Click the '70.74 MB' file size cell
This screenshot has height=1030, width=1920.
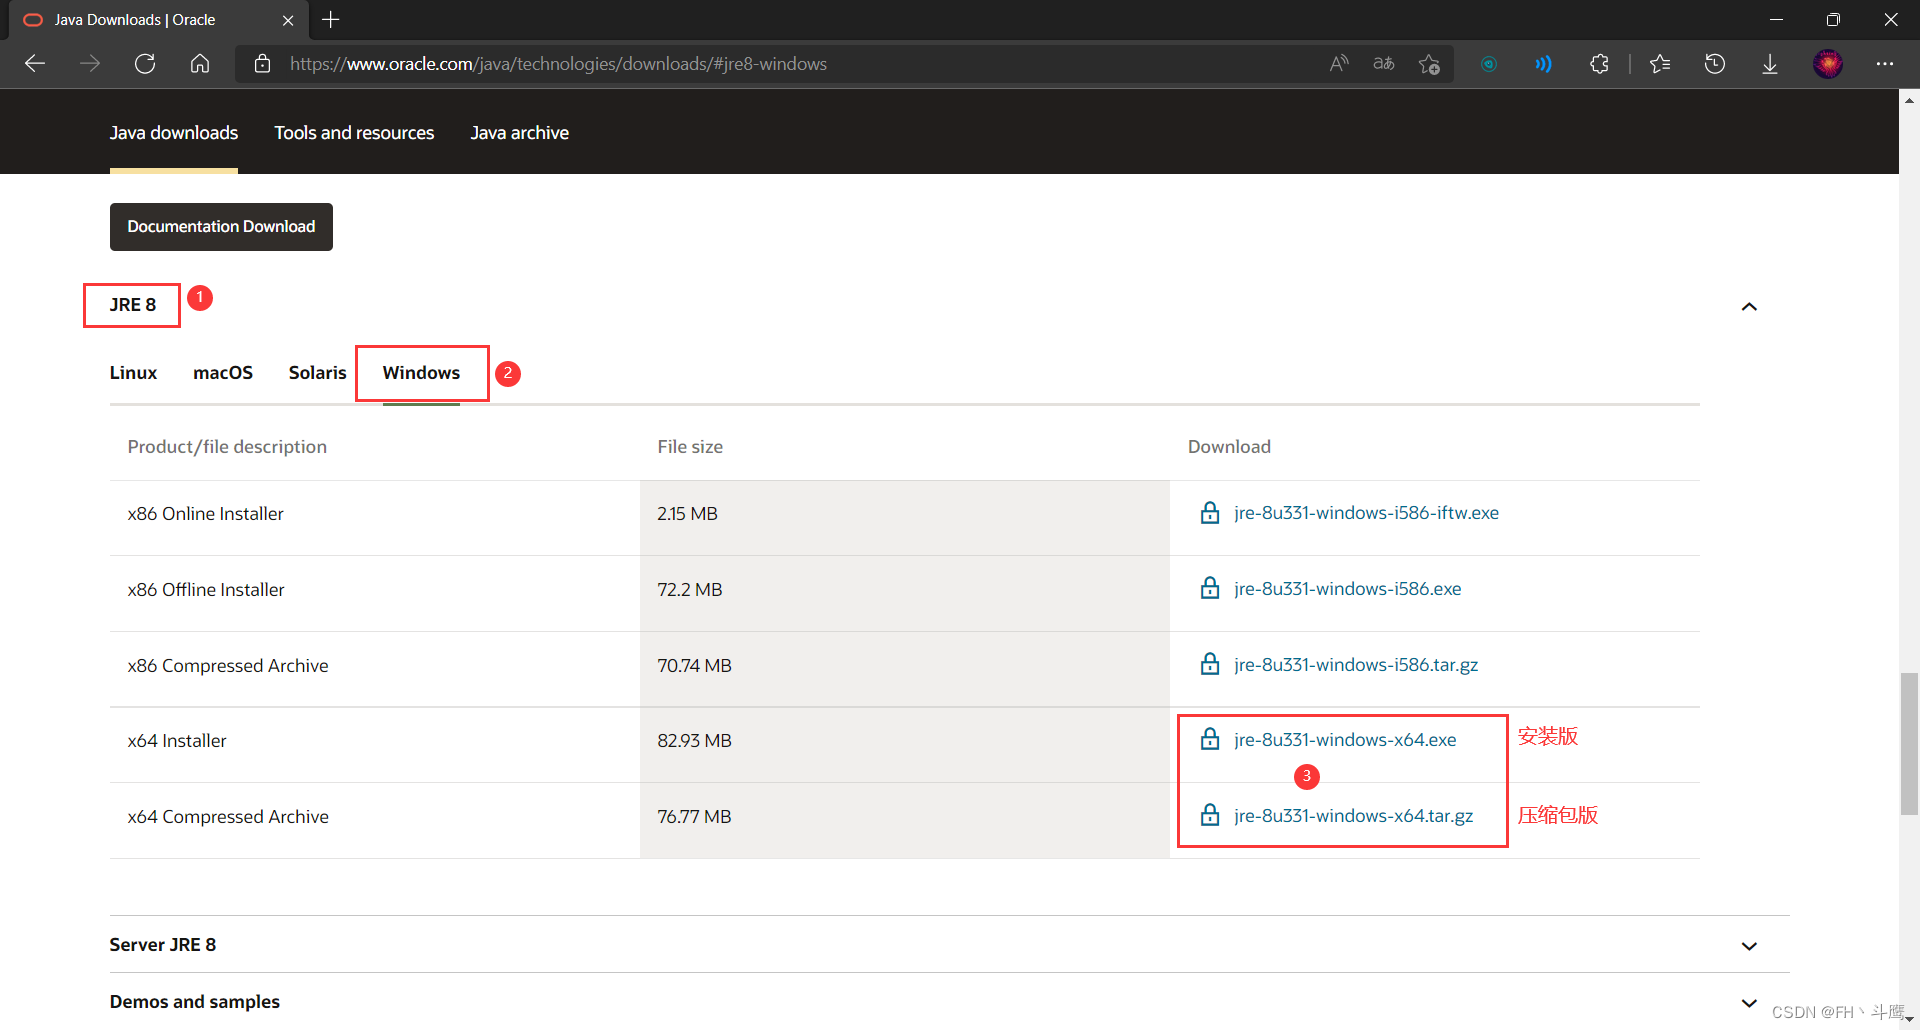point(905,670)
